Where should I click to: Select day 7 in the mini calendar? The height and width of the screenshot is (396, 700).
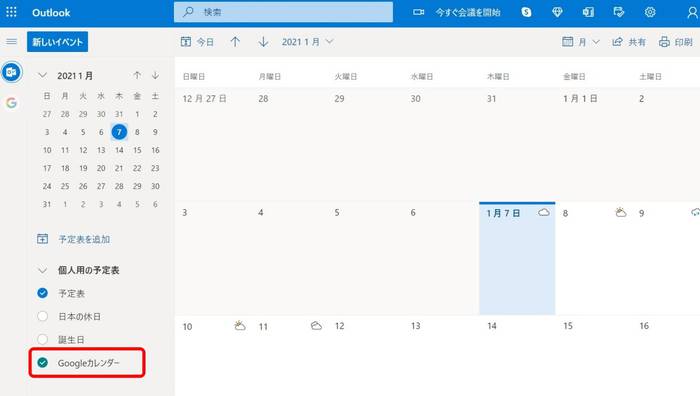tap(119, 132)
